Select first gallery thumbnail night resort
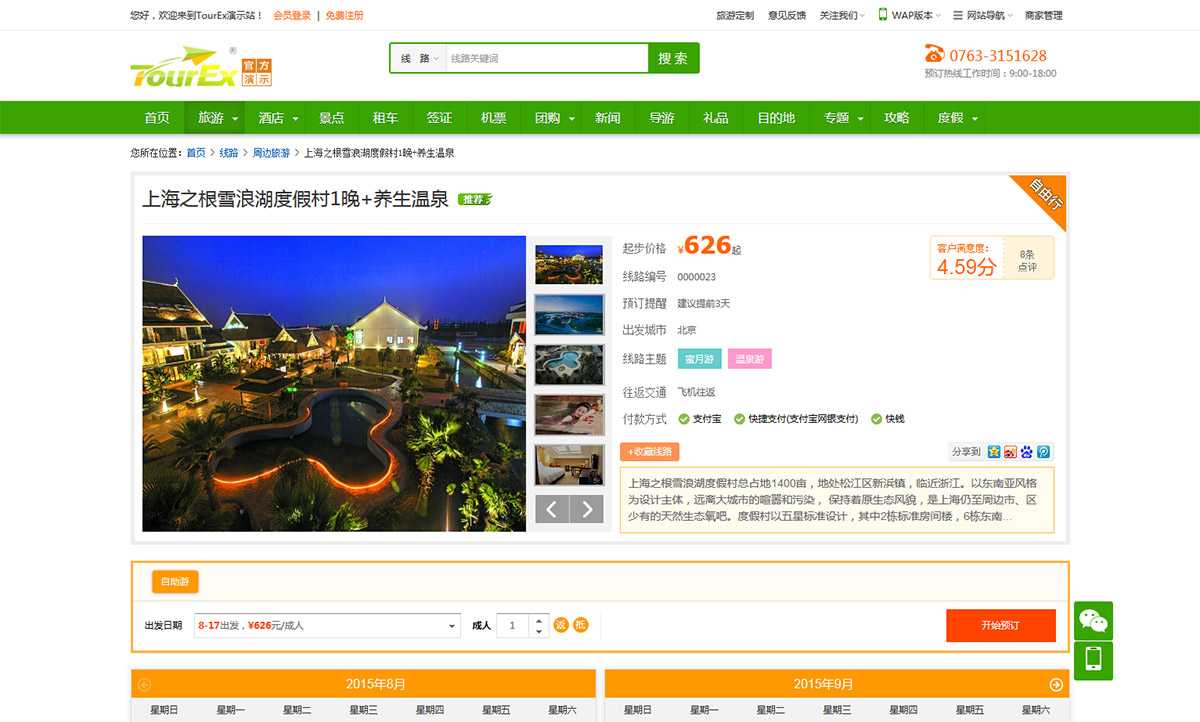Screen dimensions: 1200x722 tap(569, 264)
